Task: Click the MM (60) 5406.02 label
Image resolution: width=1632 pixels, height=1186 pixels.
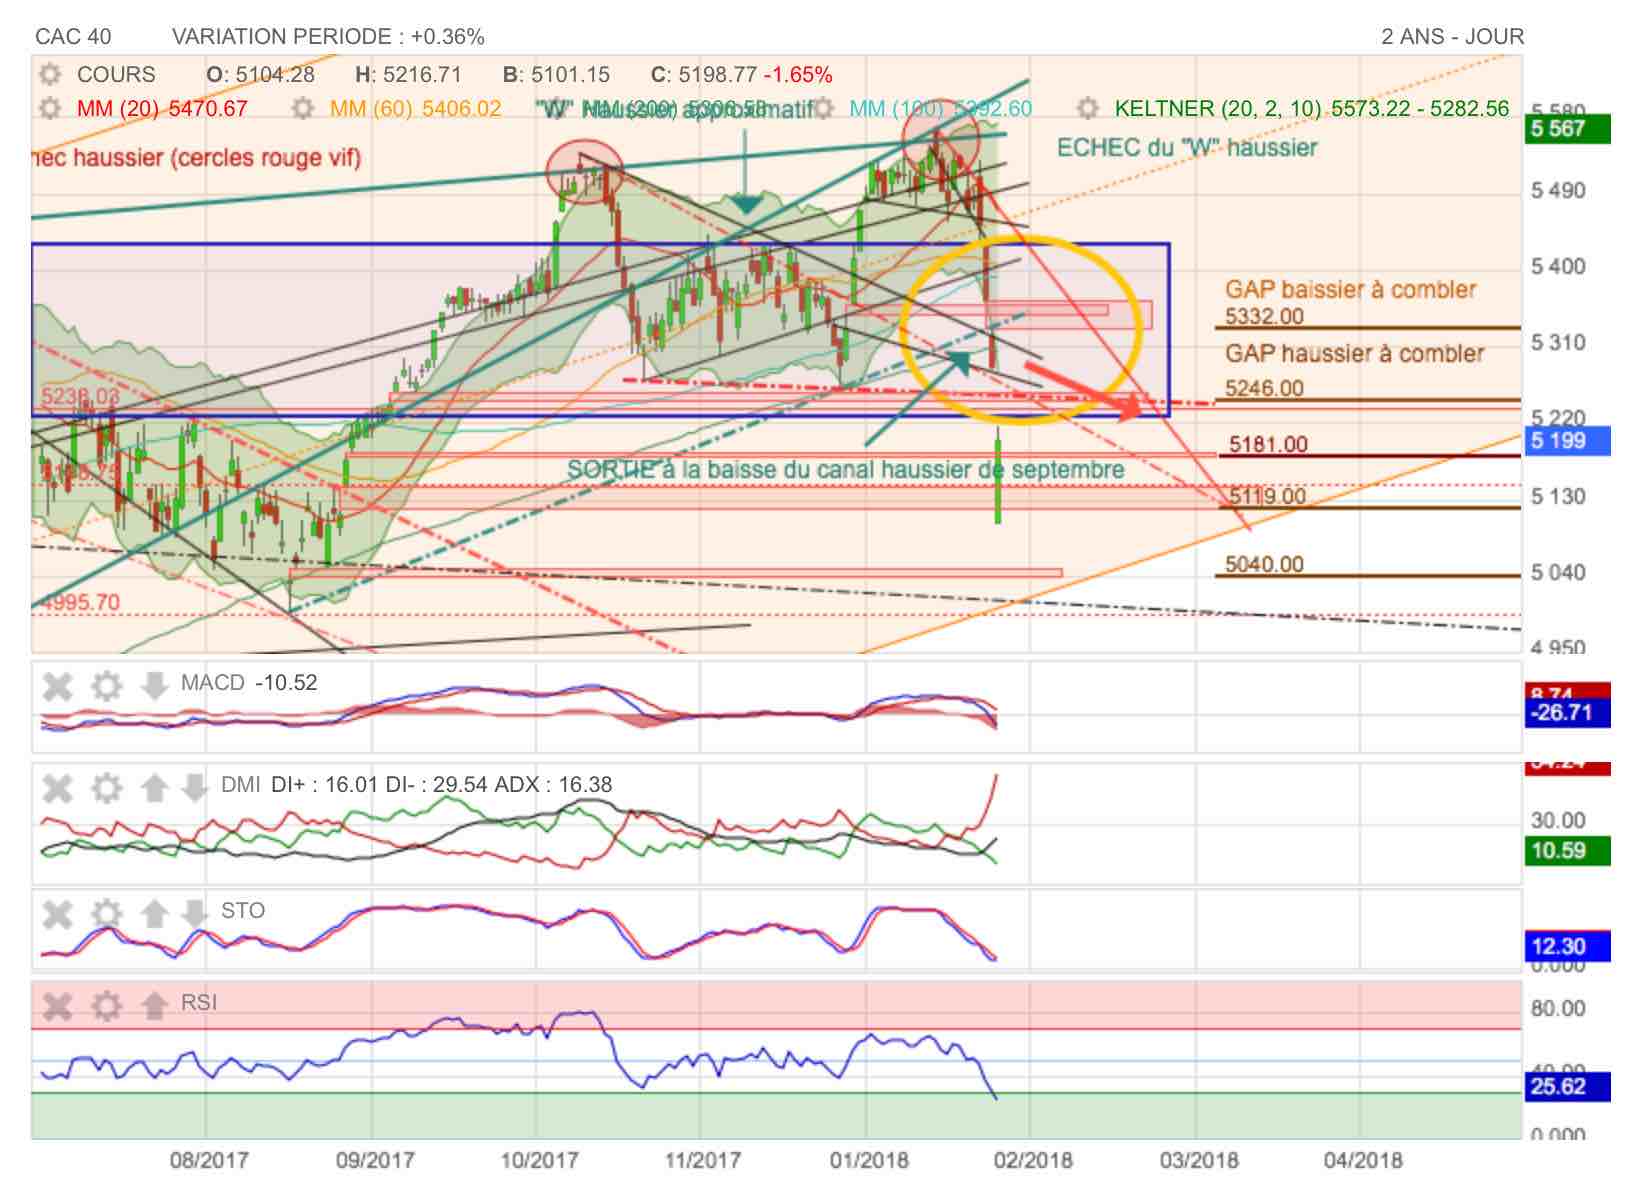Action: tap(415, 108)
